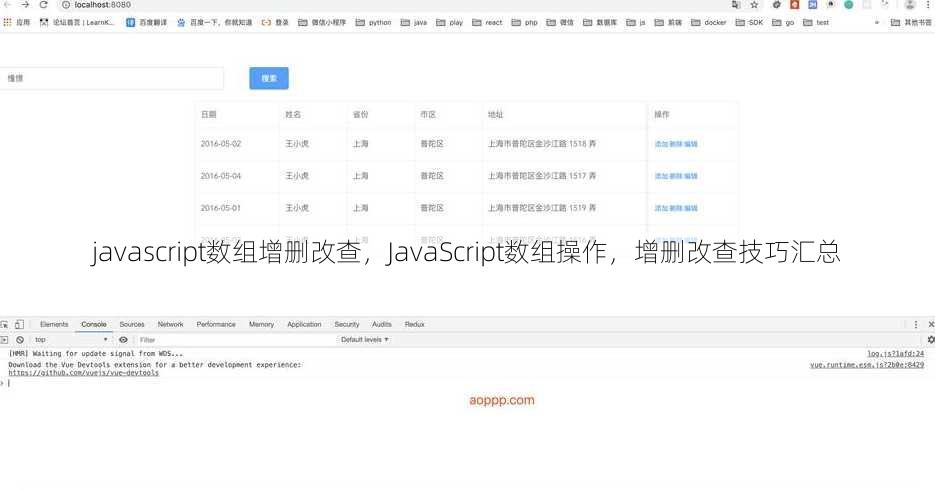Switch to the Audits tab
The width and height of the screenshot is (935, 490).
[382, 324]
